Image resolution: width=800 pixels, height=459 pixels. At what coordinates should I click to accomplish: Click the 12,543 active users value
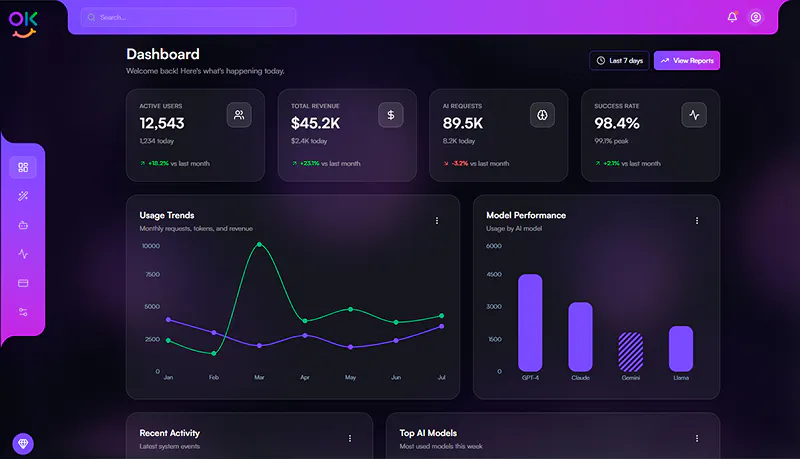pyautogui.click(x=162, y=123)
